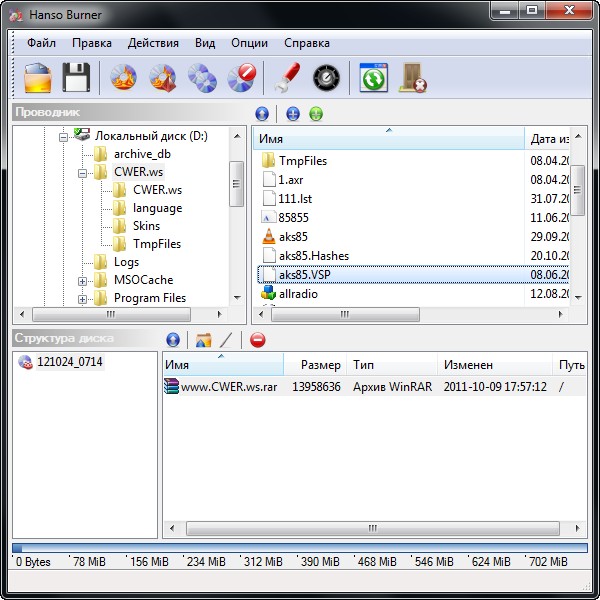Sort disc files by Размер column header
This screenshot has height=600, width=600.
pyautogui.click(x=320, y=365)
